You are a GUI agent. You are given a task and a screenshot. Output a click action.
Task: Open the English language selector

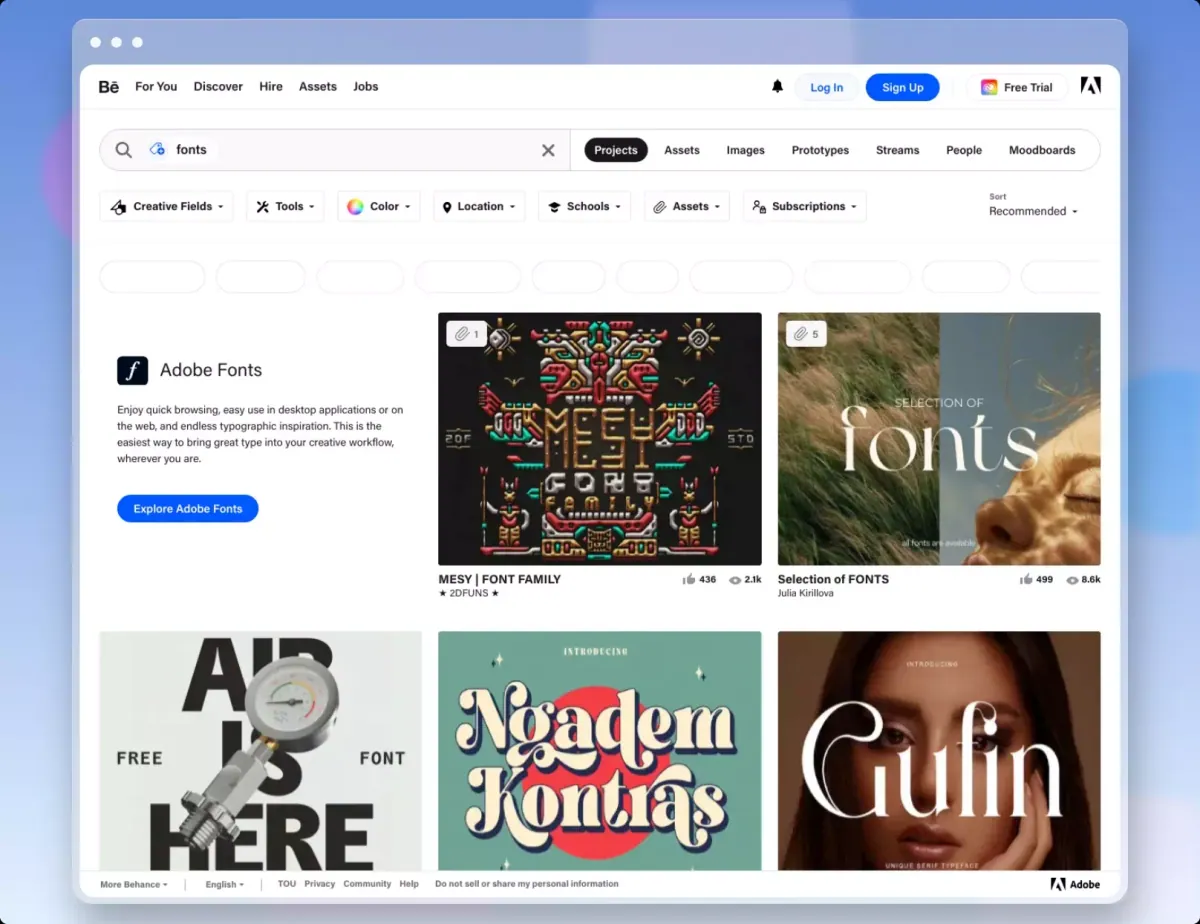[x=225, y=884]
